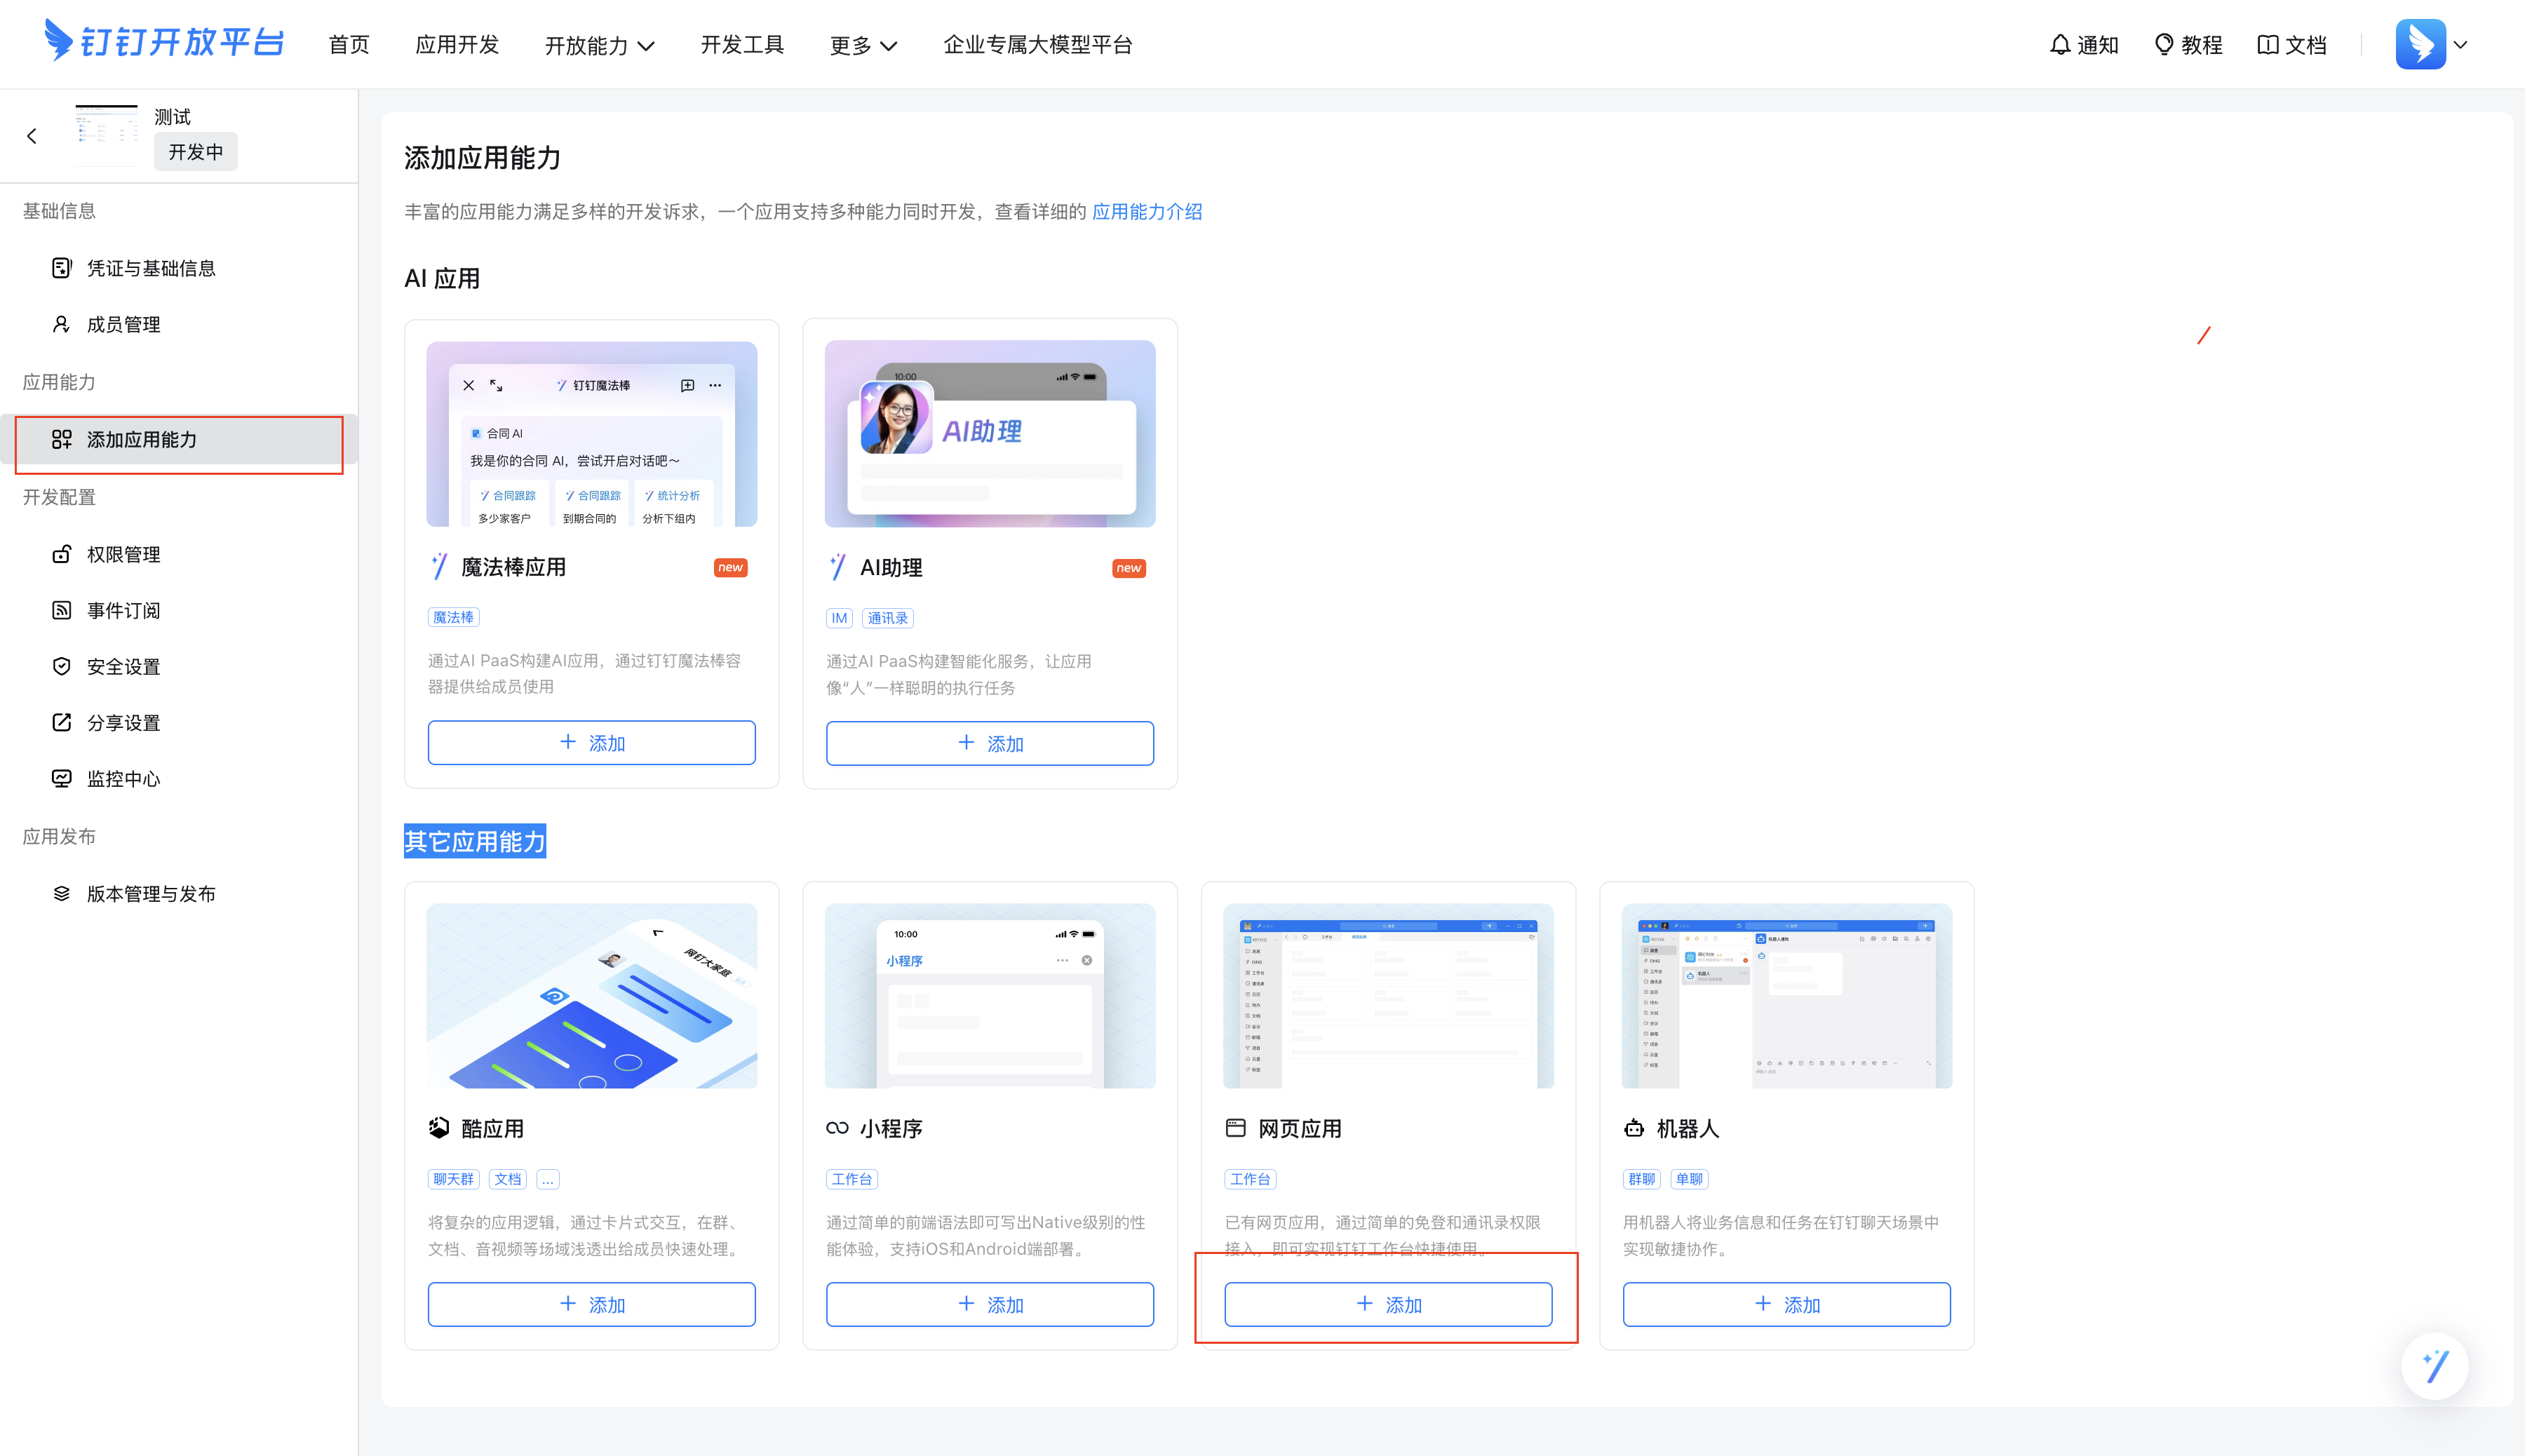Add the 酷应用 capability
The height and width of the screenshot is (1456, 2525).
point(591,1304)
